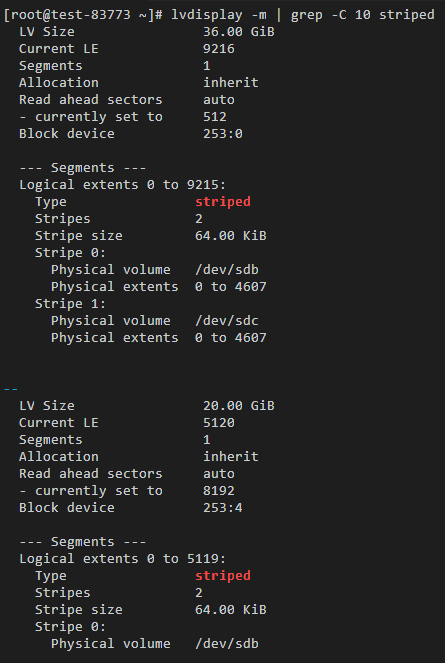Click the first 'Stripe size' 64.00 KiB value
This screenshot has width=445, height=663.
click(x=231, y=236)
